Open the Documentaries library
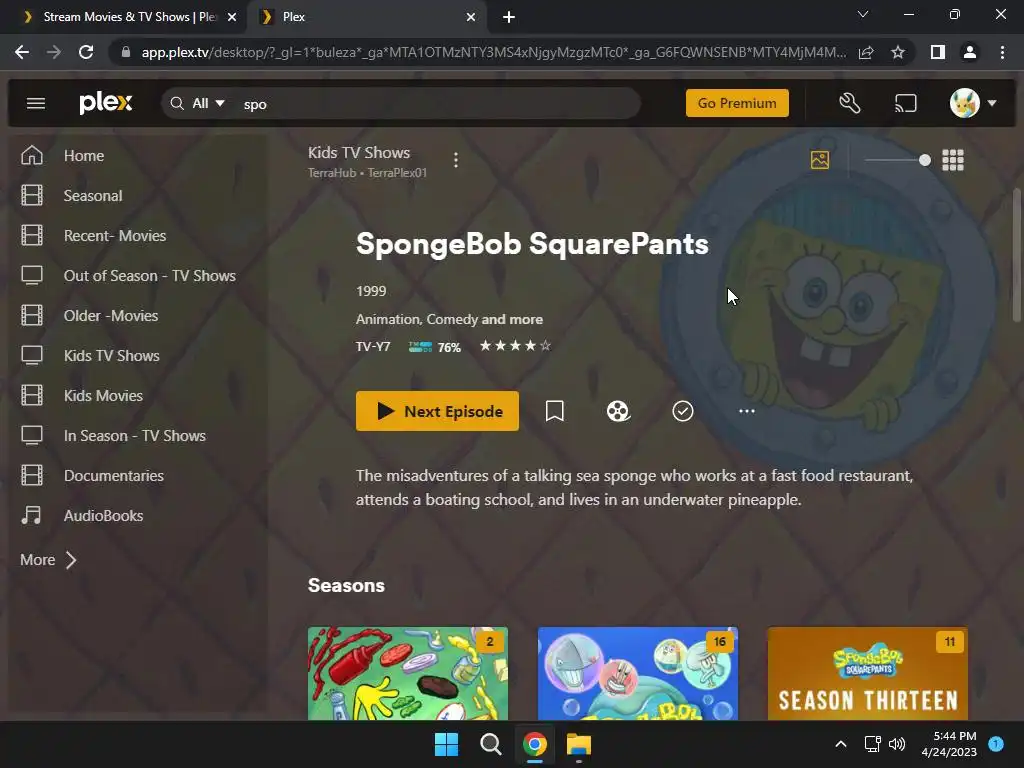 114,475
